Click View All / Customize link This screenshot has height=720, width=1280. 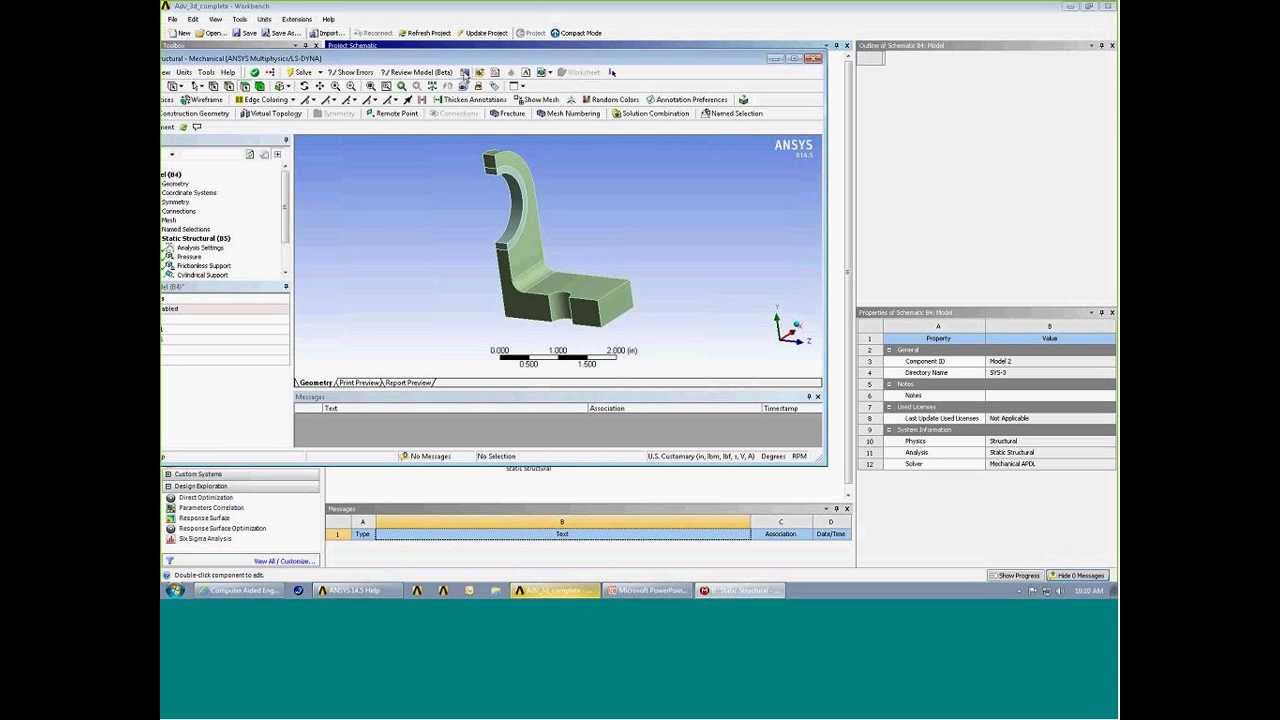284,561
